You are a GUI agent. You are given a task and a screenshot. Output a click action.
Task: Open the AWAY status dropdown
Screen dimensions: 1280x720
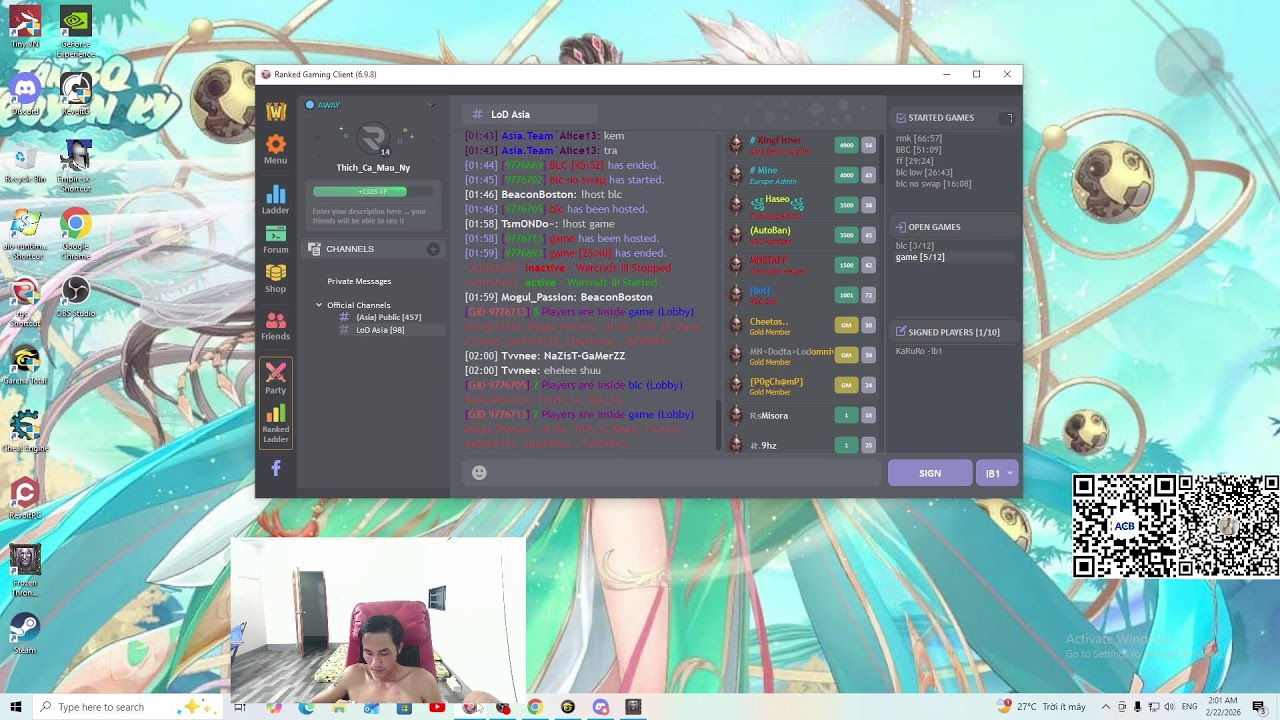click(x=431, y=105)
